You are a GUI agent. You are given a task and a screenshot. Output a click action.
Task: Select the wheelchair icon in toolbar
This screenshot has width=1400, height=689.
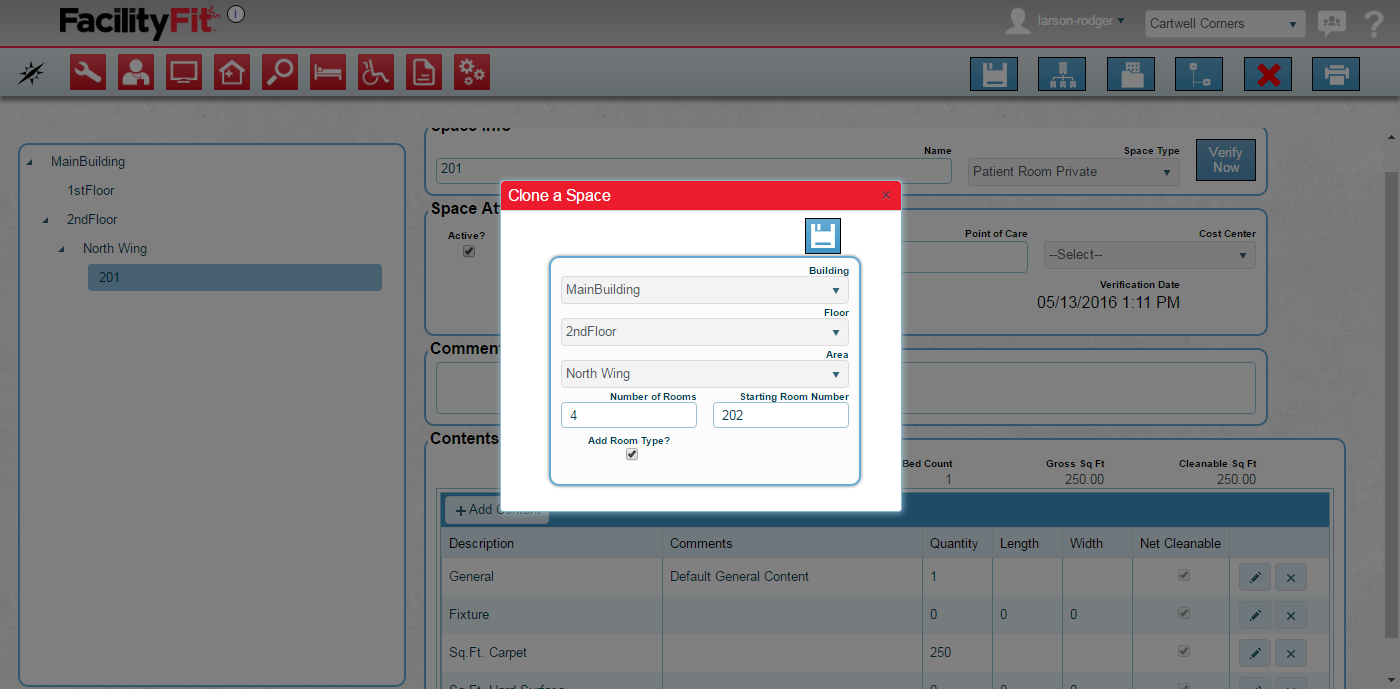pyautogui.click(x=376, y=73)
